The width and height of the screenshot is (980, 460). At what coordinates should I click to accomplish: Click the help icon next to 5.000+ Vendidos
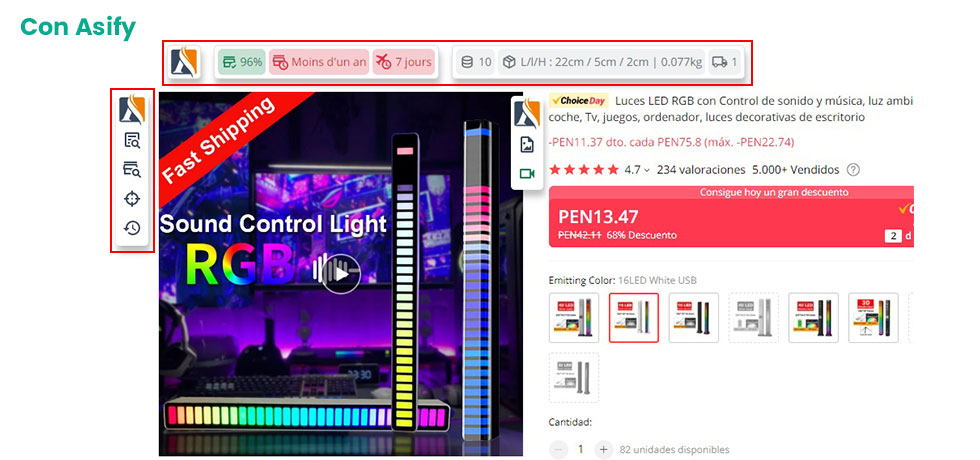(x=852, y=169)
